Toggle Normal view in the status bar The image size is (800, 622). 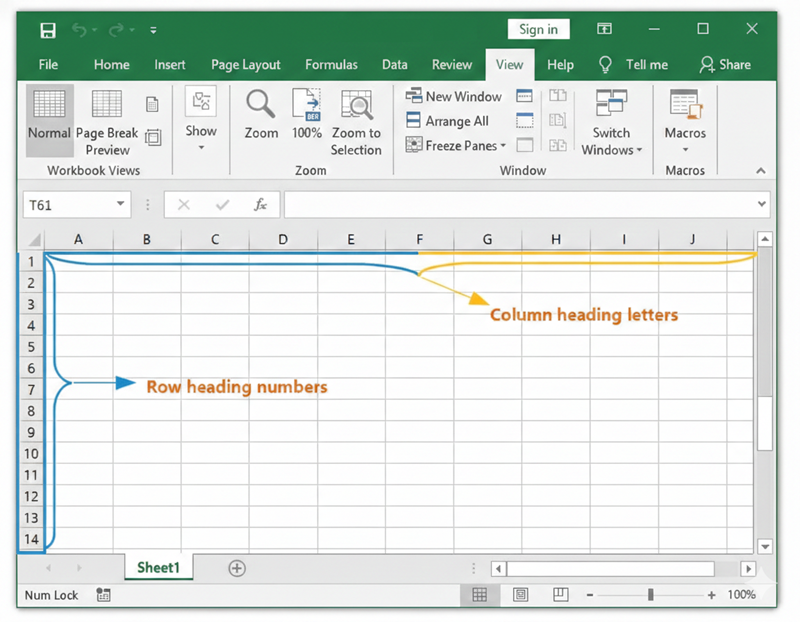point(480,593)
